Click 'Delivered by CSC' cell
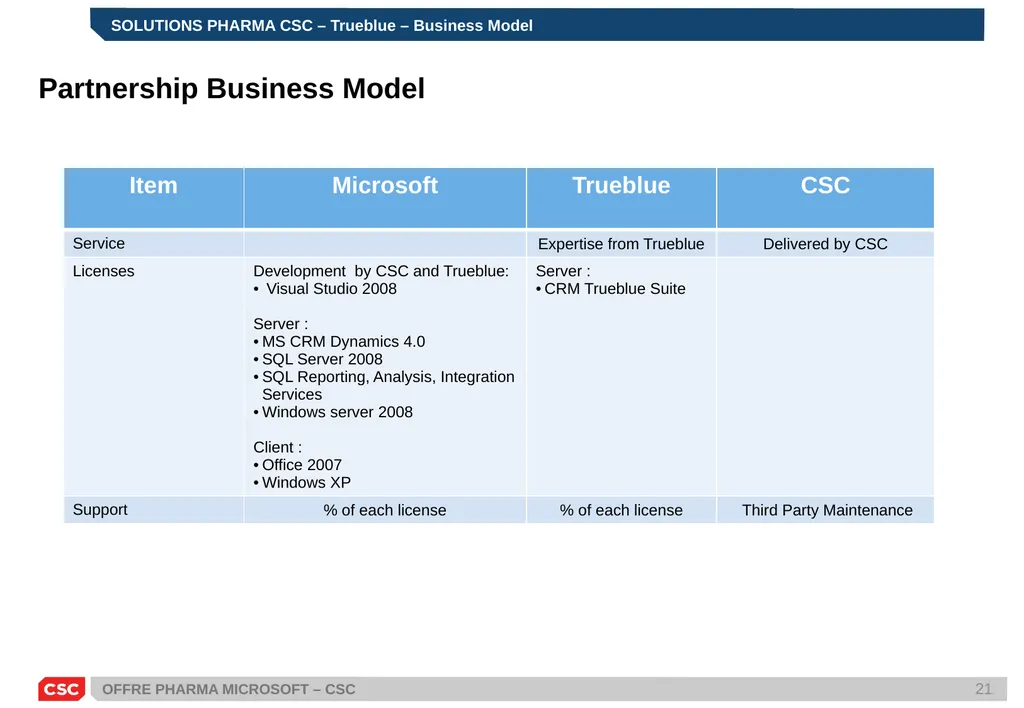Screen dimensions: 1024x708 click(x=825, y=244)
